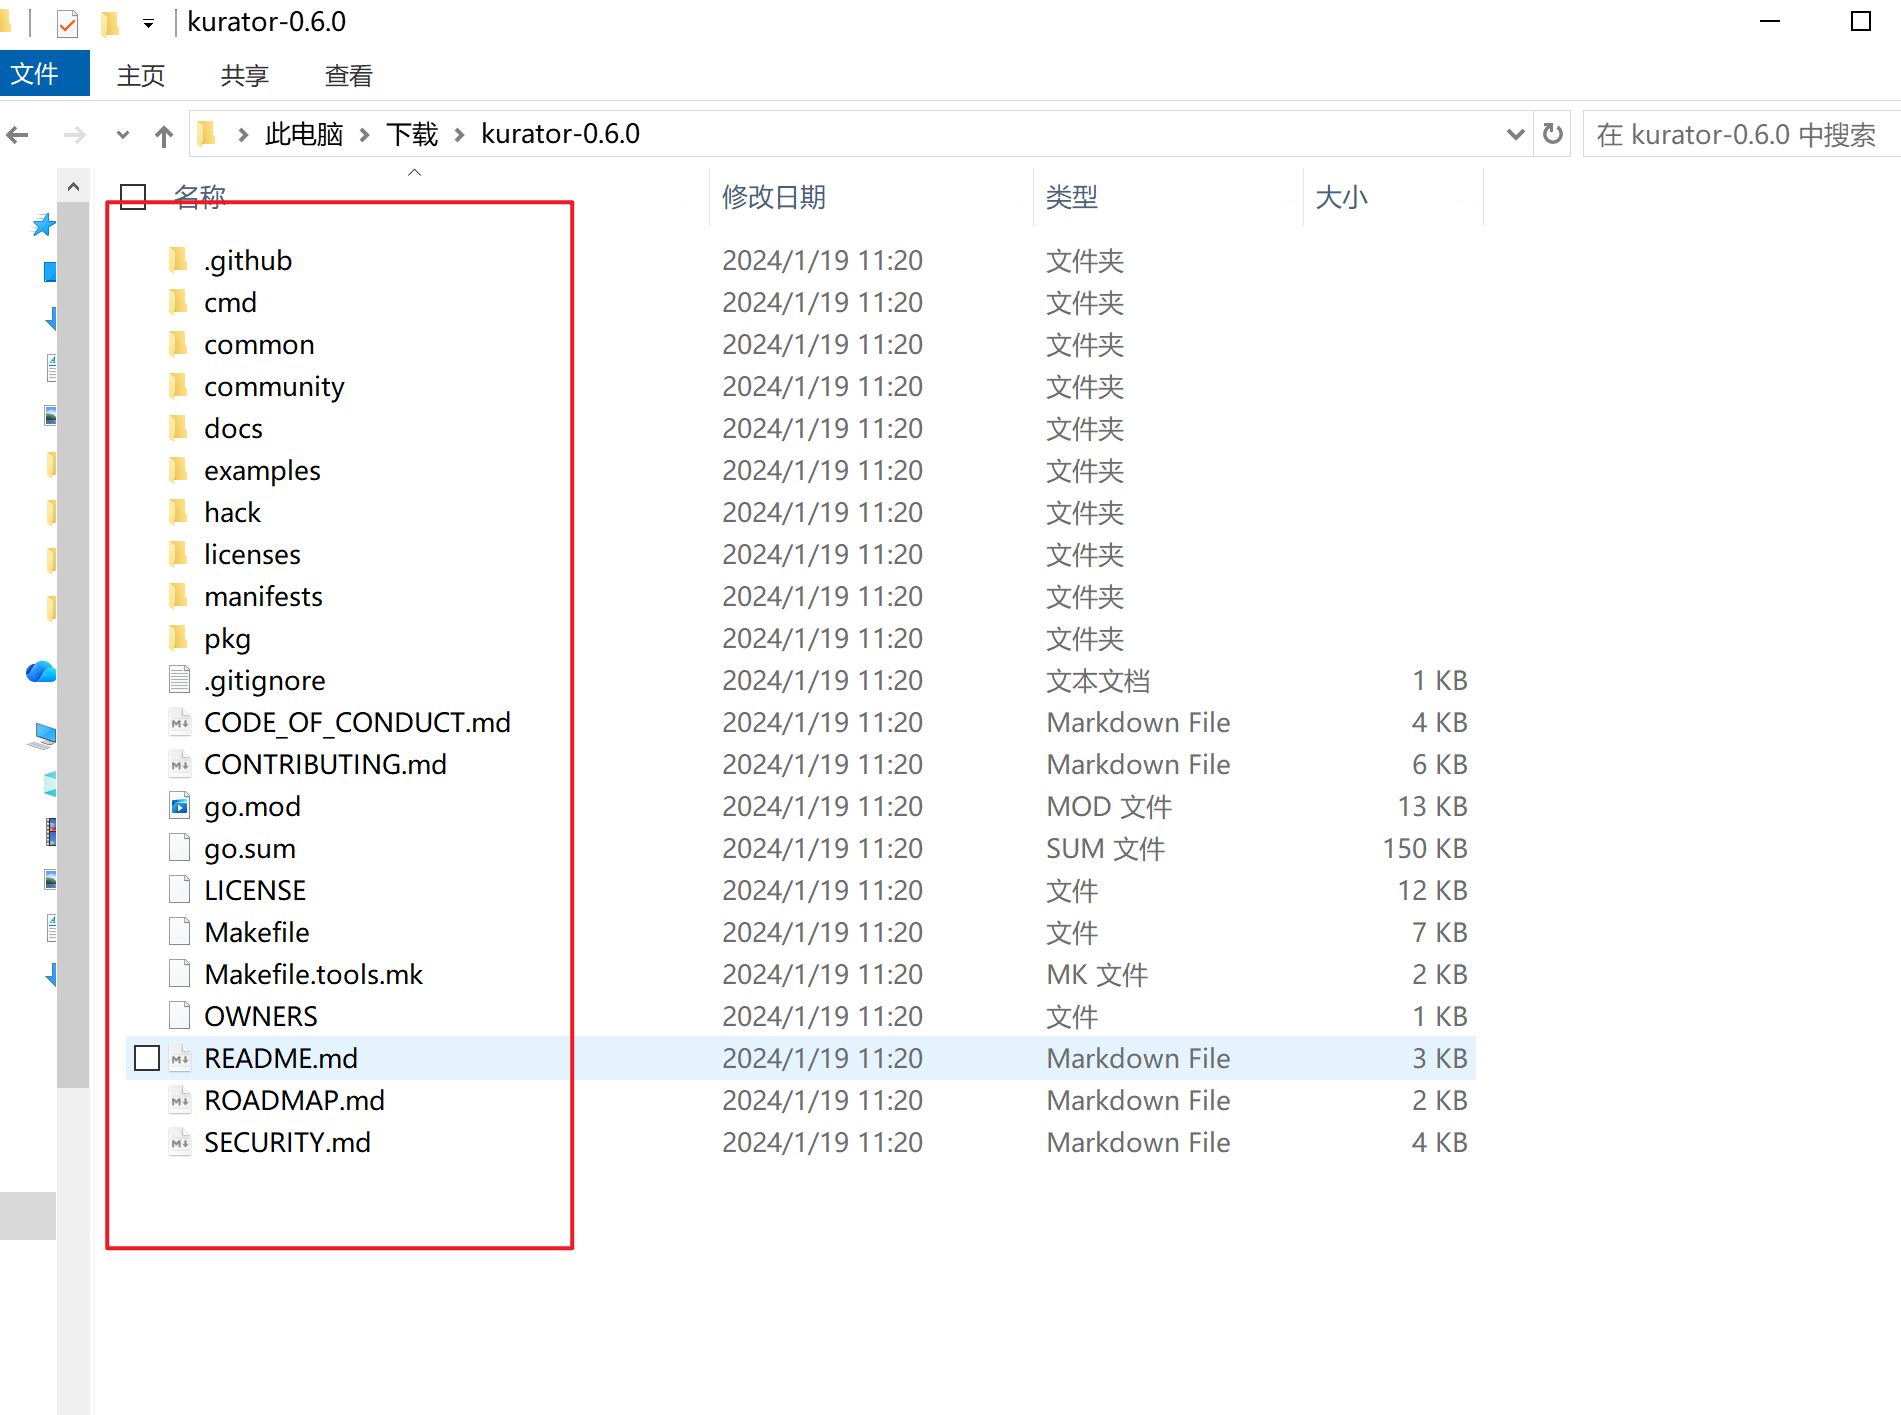
Task: Click the OWNERS file icon
Action: coord(180,1016)
